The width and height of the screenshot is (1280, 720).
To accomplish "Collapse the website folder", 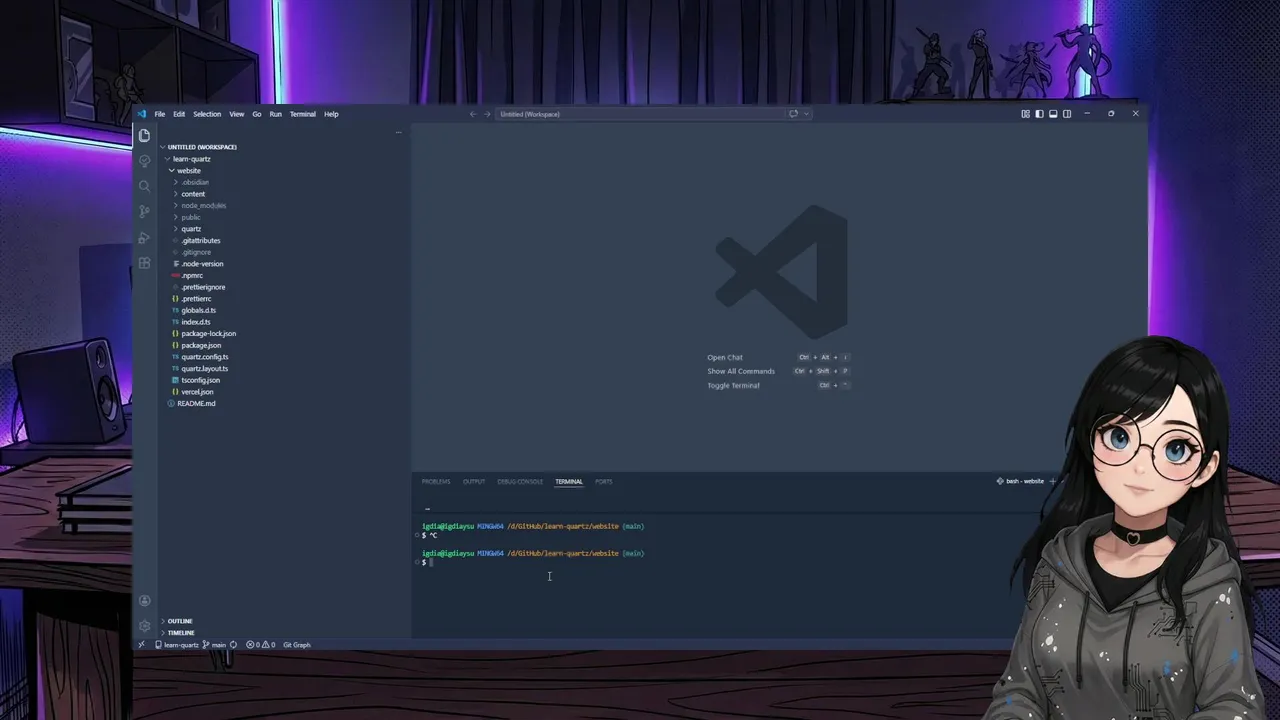I will pyautogui.click(x=188, y=170).
